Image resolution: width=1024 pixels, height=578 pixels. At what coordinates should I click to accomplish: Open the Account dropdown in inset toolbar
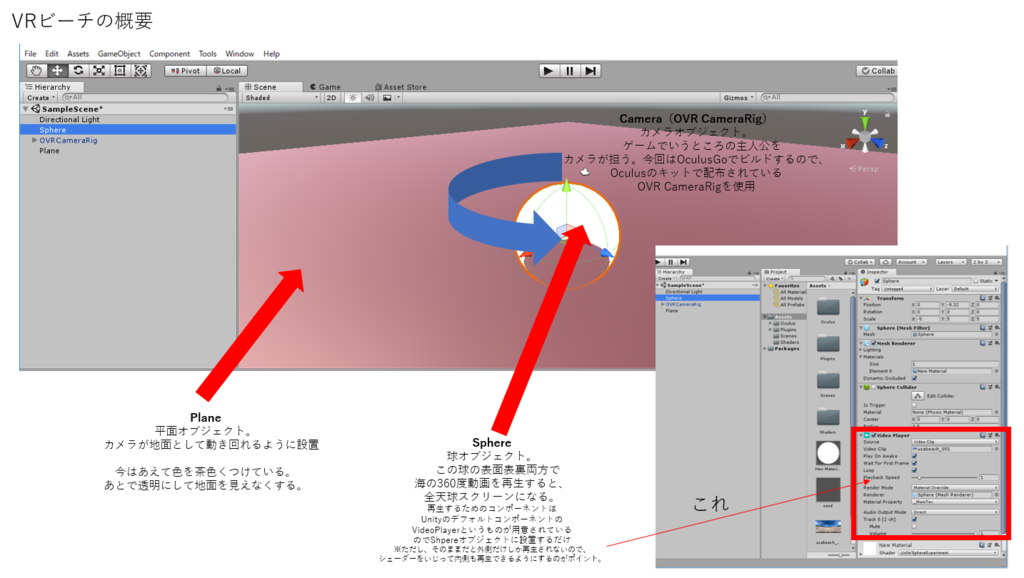pyautogui.click(x=912, y=262)
